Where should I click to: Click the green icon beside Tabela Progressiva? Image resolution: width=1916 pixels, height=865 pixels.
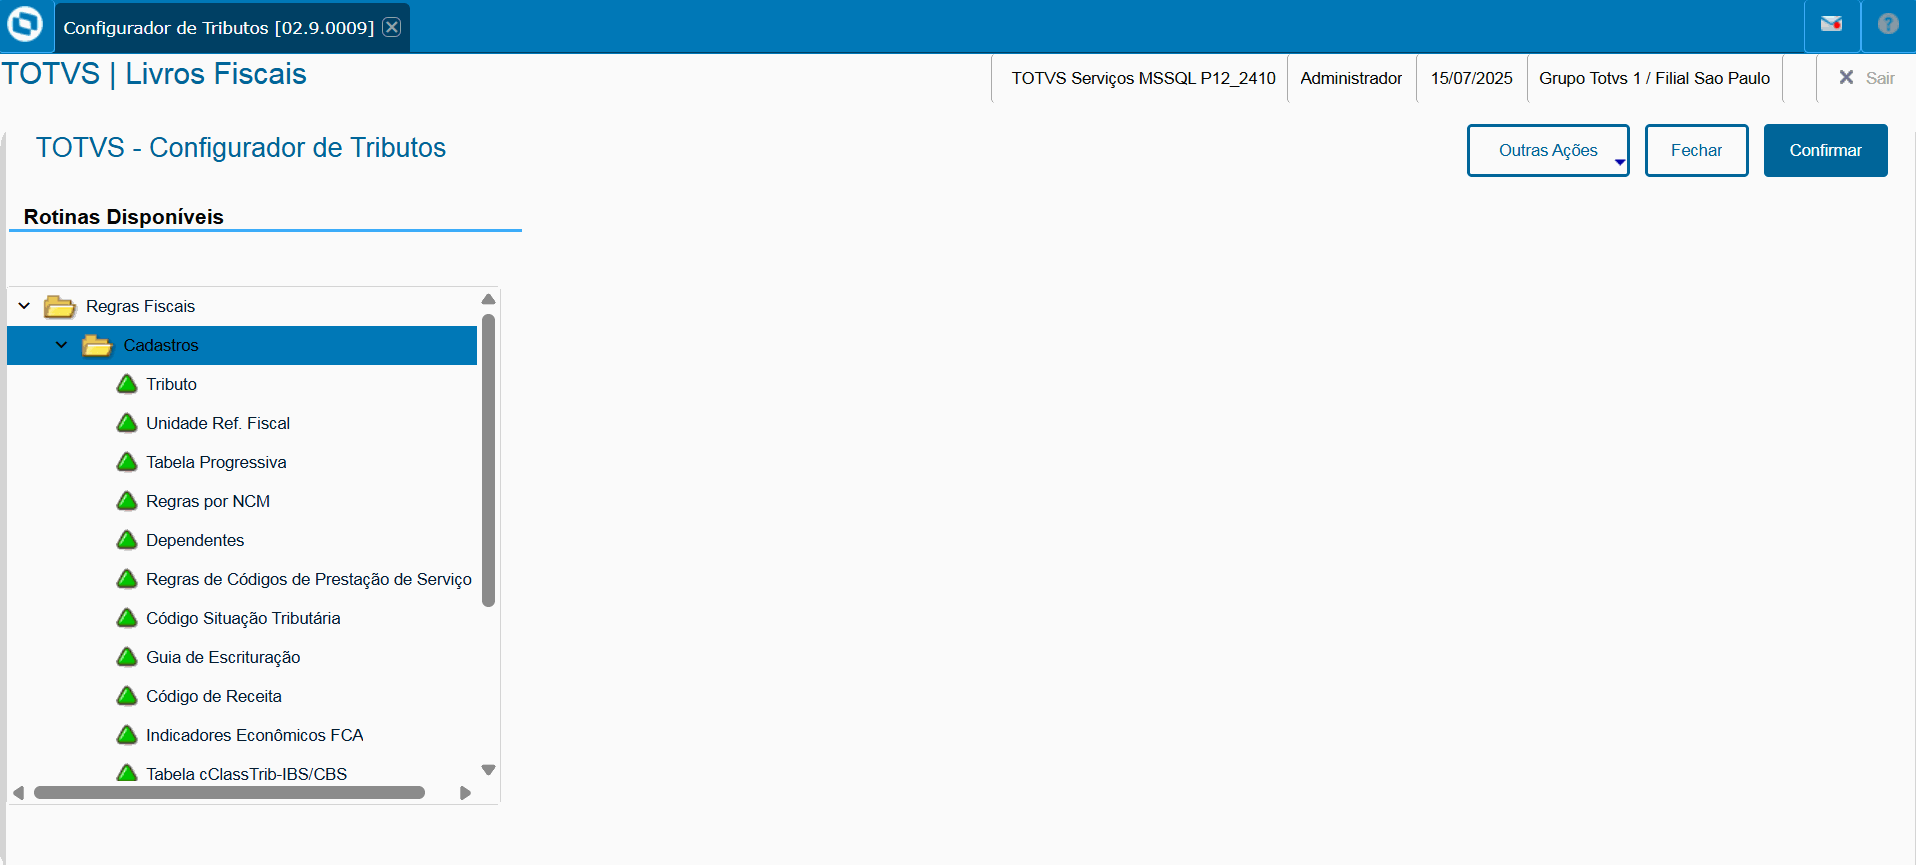[127, 462]
